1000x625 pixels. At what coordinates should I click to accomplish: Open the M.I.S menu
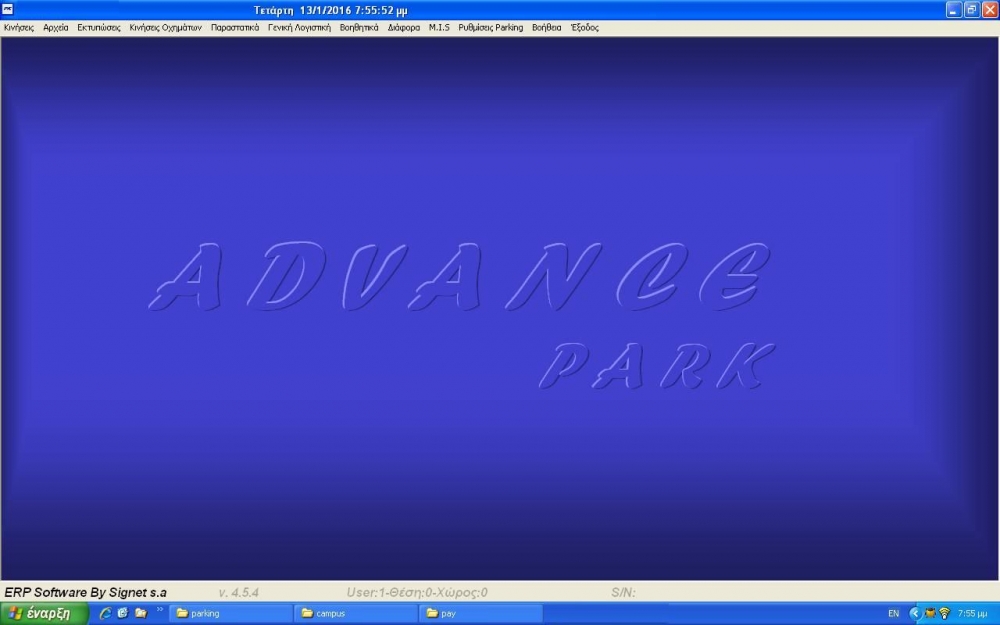pos(439,27)
